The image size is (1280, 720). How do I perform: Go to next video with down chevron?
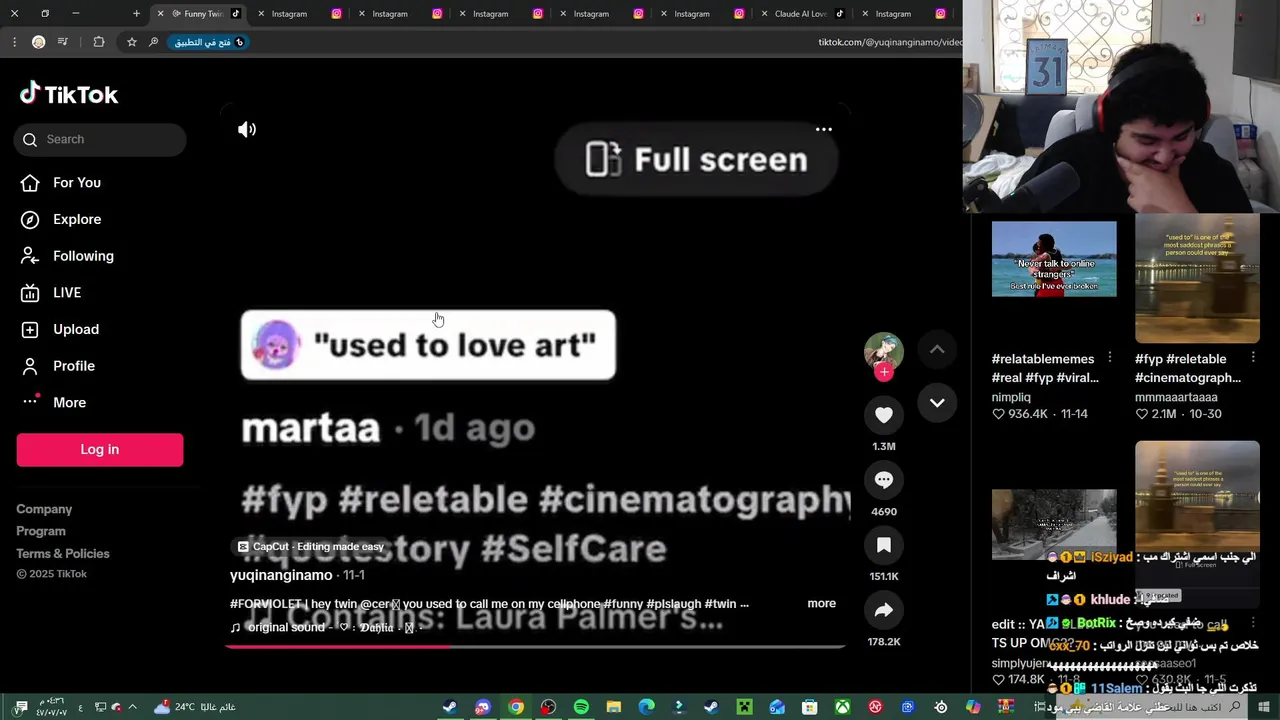(x=937, y=402)
